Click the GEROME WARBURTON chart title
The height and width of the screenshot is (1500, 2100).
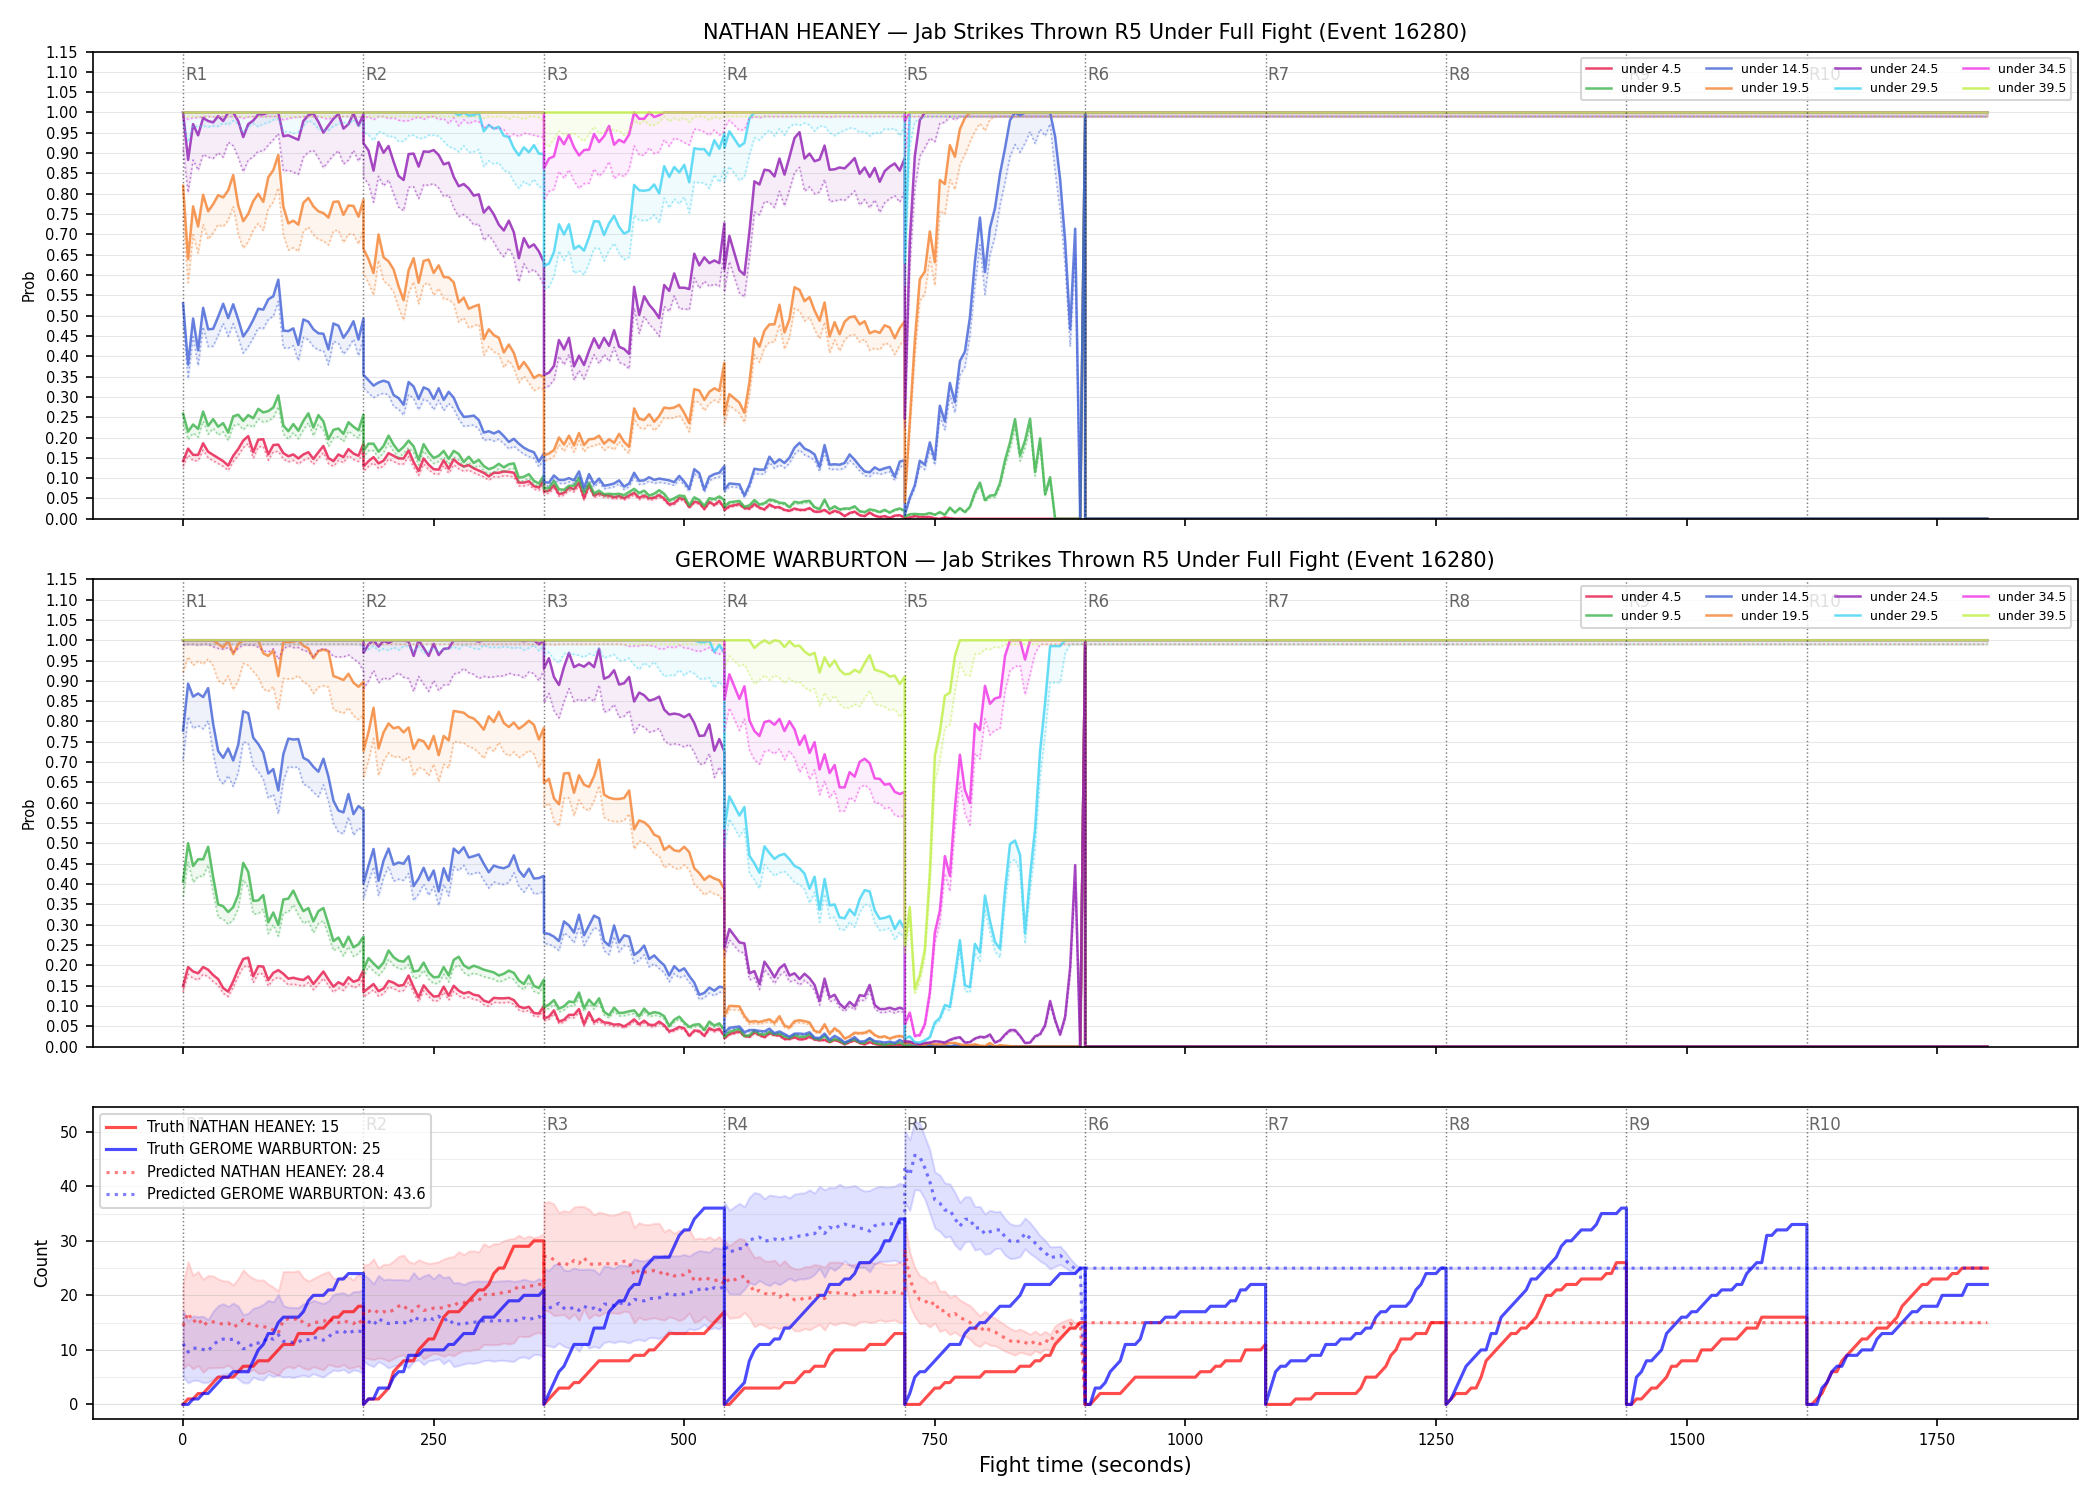click(1085, 560)
